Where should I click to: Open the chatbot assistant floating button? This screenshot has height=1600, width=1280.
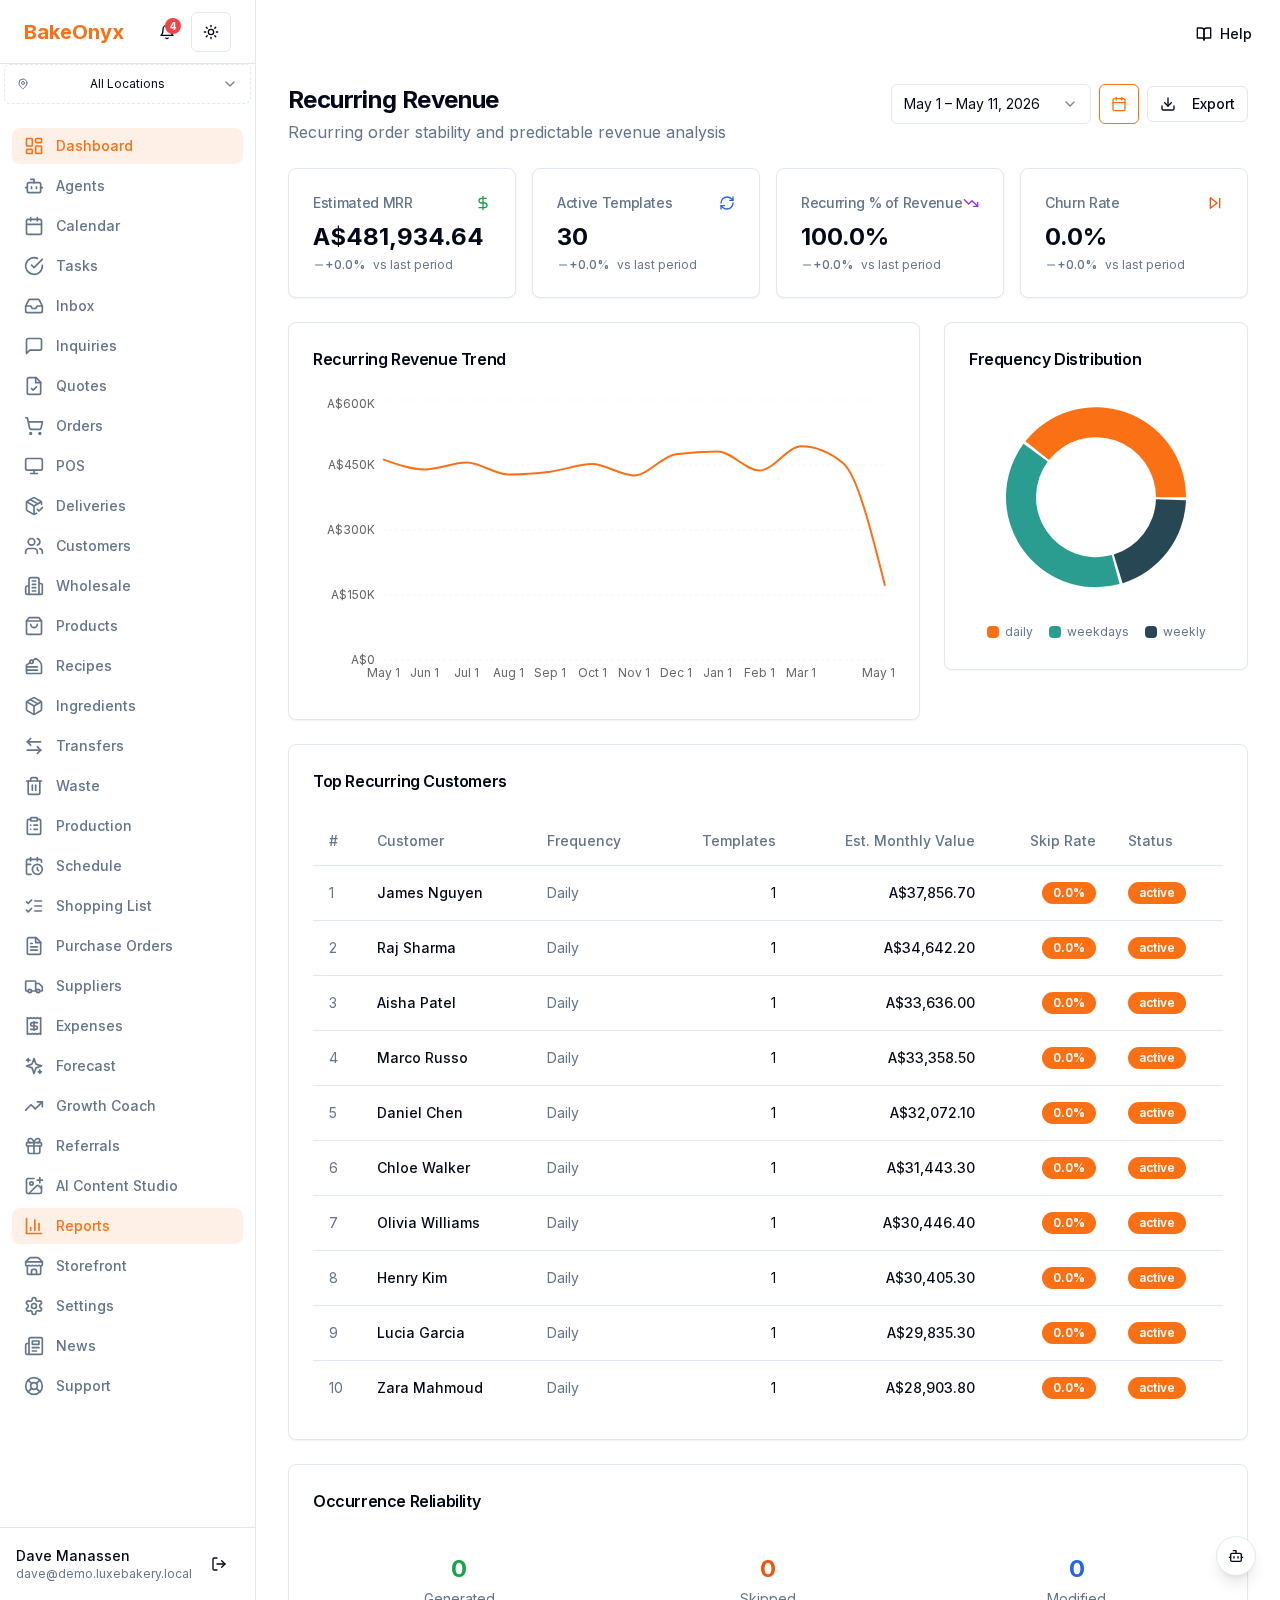[1236, 1556]
